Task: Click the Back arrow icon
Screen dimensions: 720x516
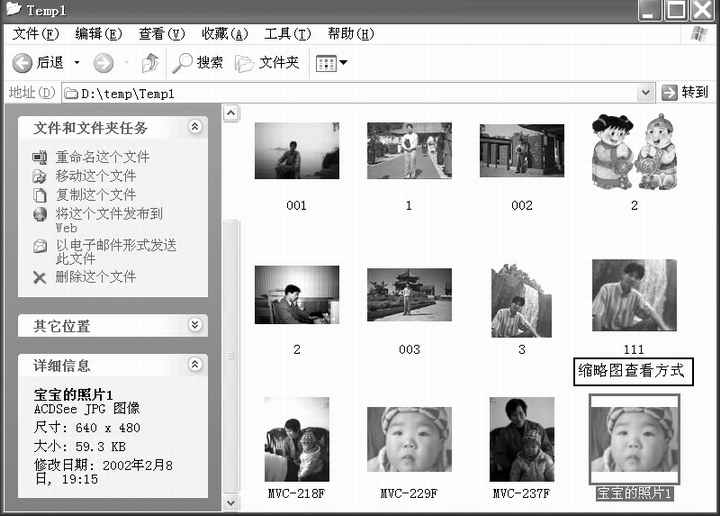Action: point(22,63)
